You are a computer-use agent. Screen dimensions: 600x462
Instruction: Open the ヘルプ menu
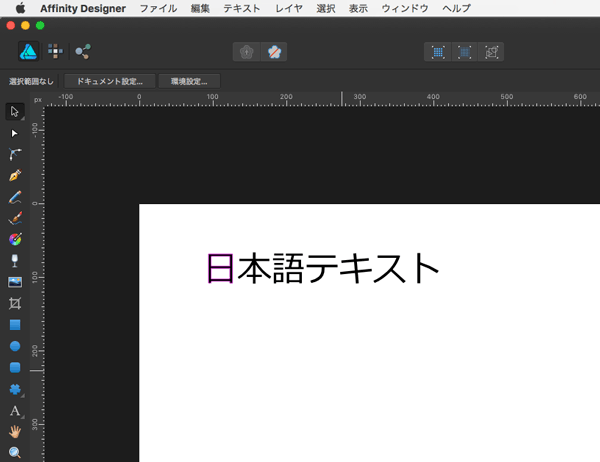click(457, 8)
